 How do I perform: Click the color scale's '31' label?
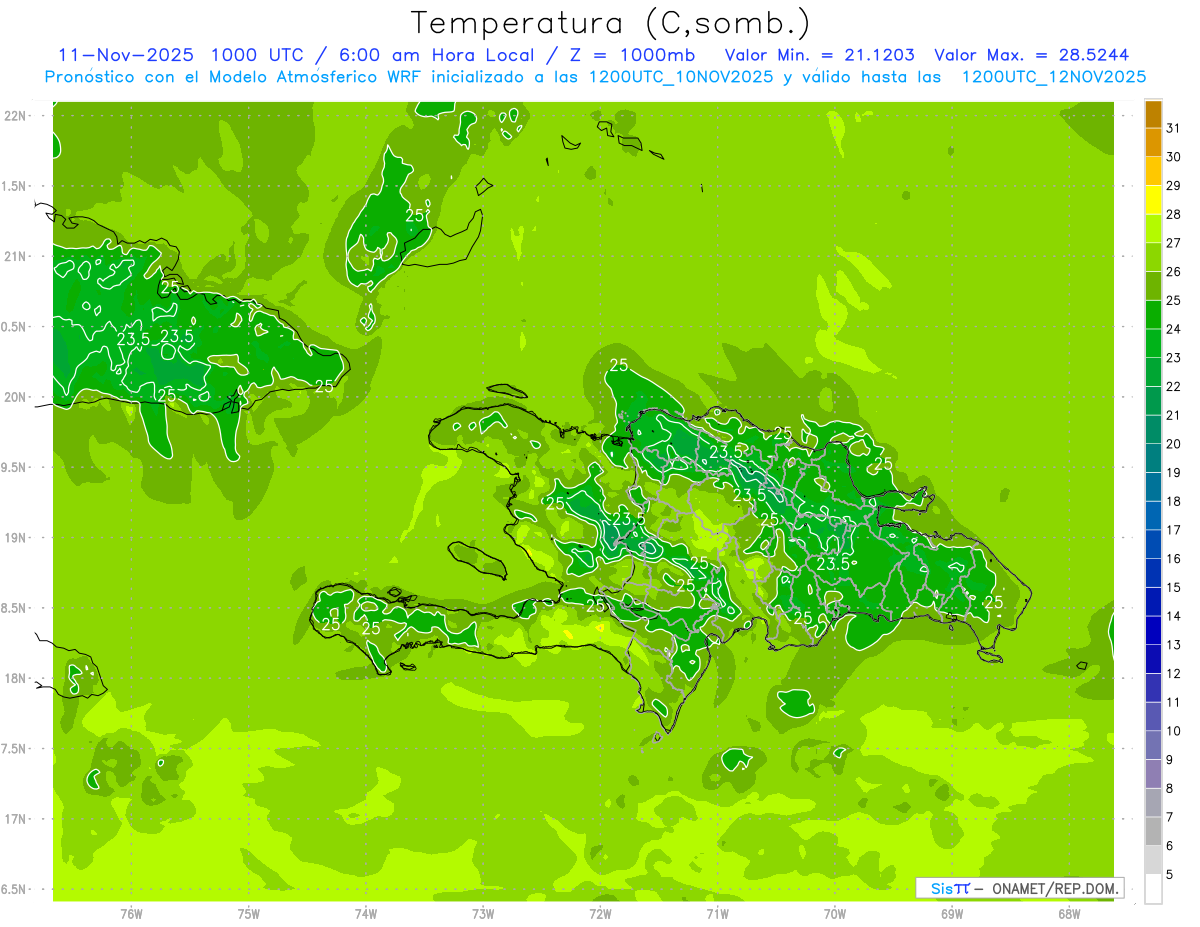pos(1174,128)
